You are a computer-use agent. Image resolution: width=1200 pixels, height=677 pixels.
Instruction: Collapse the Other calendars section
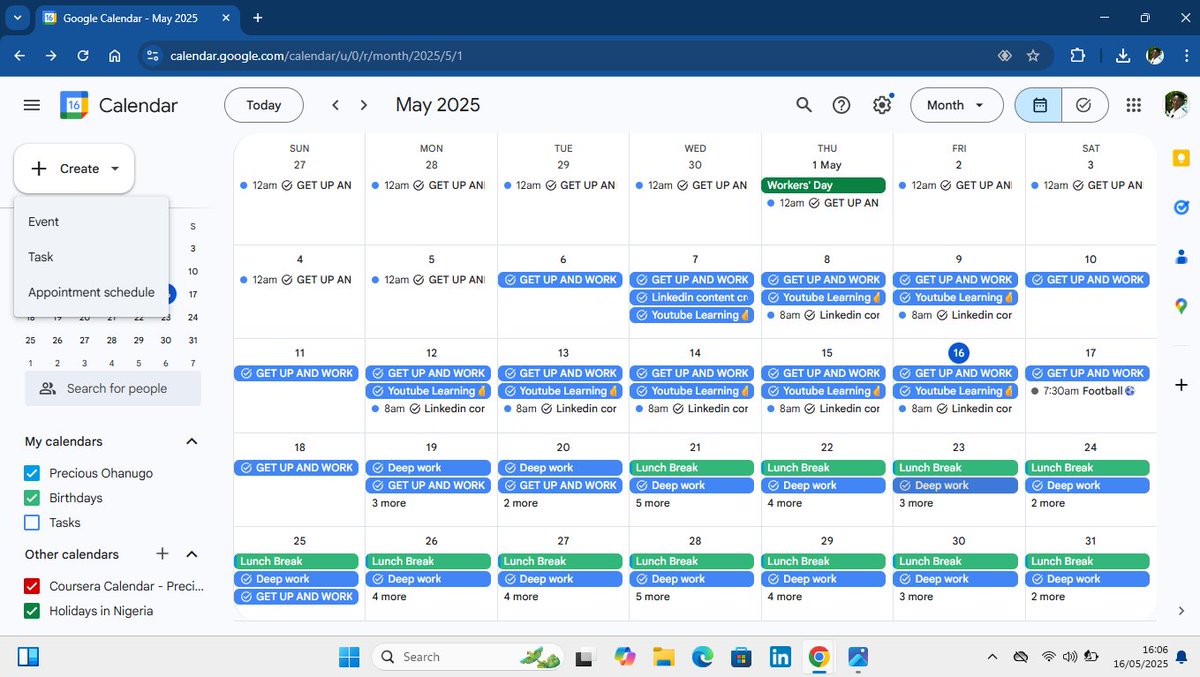[x=192, y=554]
